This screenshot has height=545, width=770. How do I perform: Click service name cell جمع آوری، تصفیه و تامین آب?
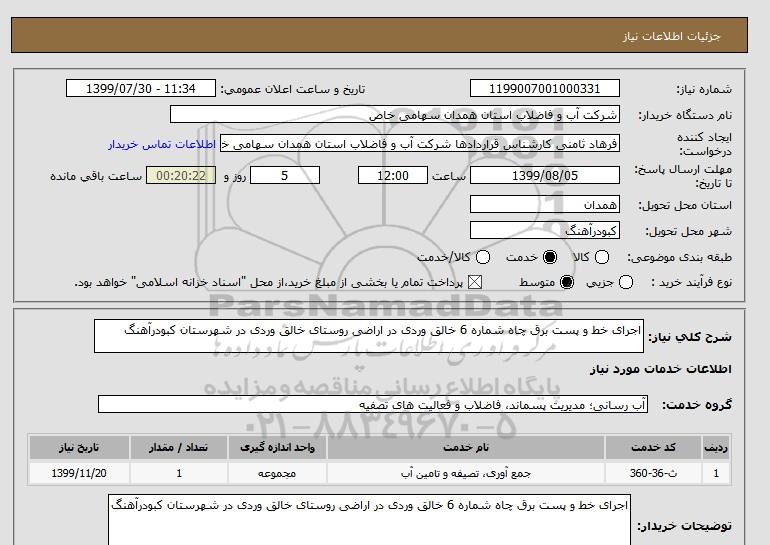[x=466, y=473]
